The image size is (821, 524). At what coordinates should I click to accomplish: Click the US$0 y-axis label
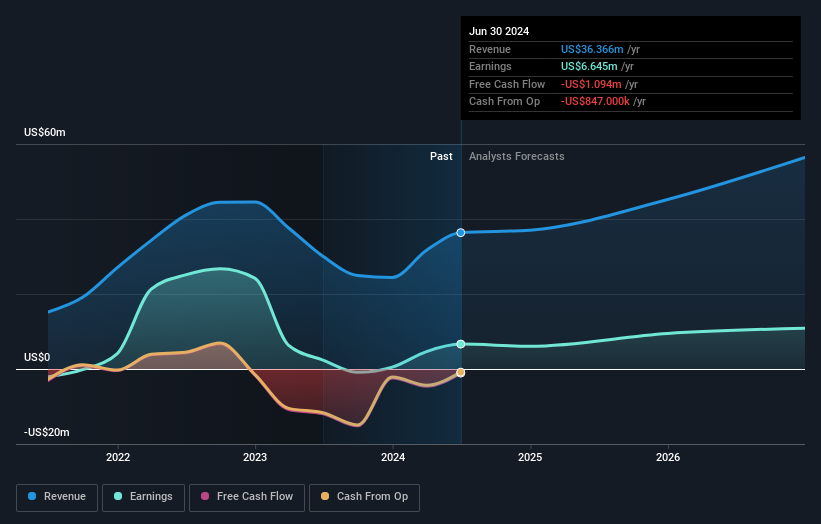click(37, 358)
